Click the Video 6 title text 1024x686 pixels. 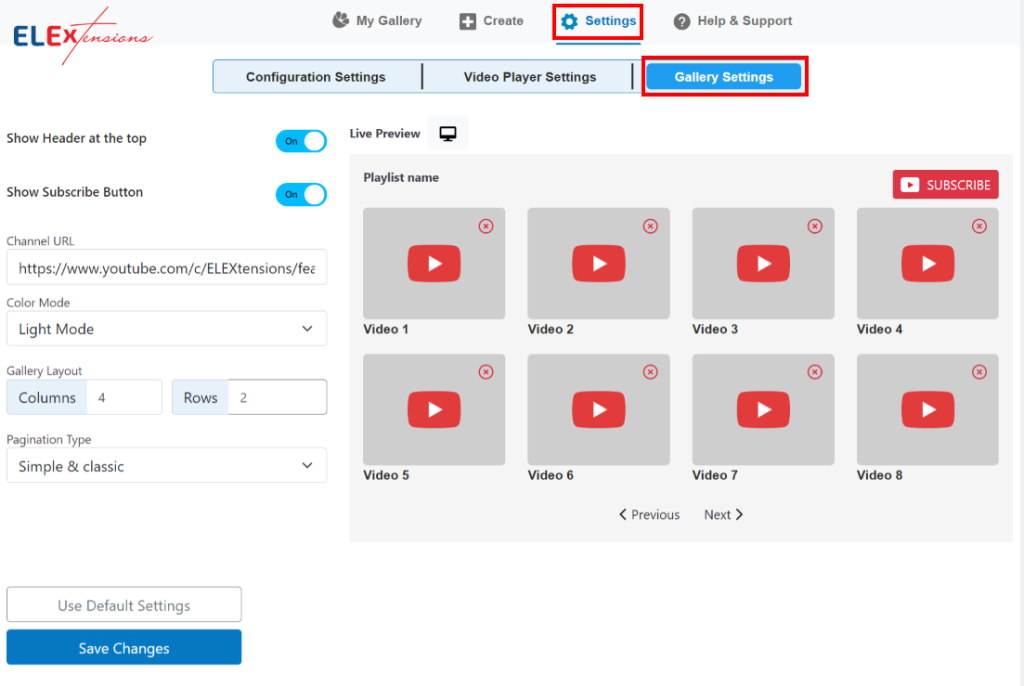click(x=551, y=476)
